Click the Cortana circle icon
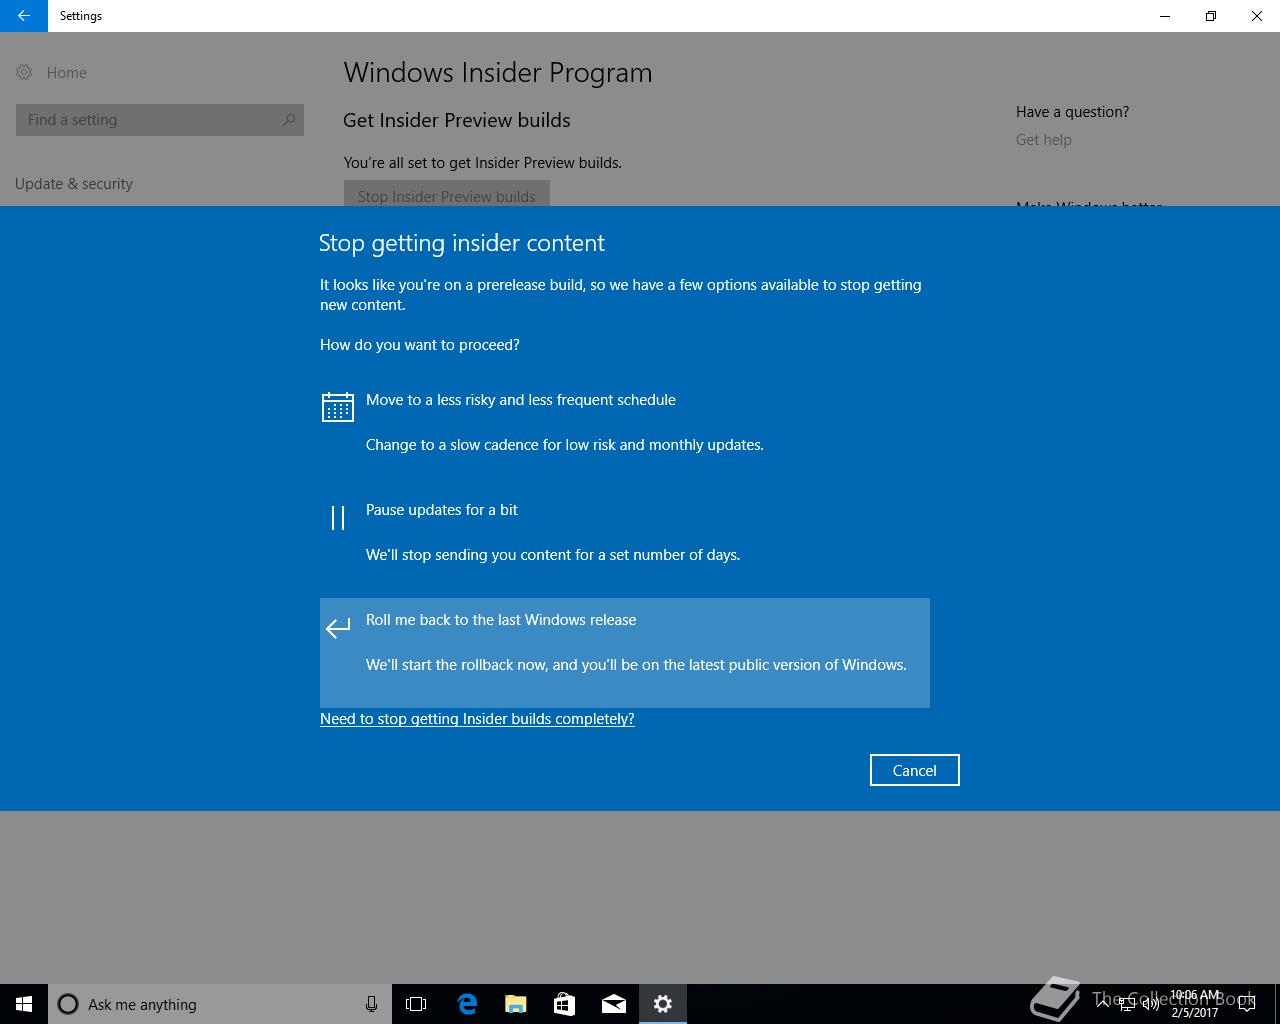This screenshot has height=1024, width=1280. click(68, 1004)
